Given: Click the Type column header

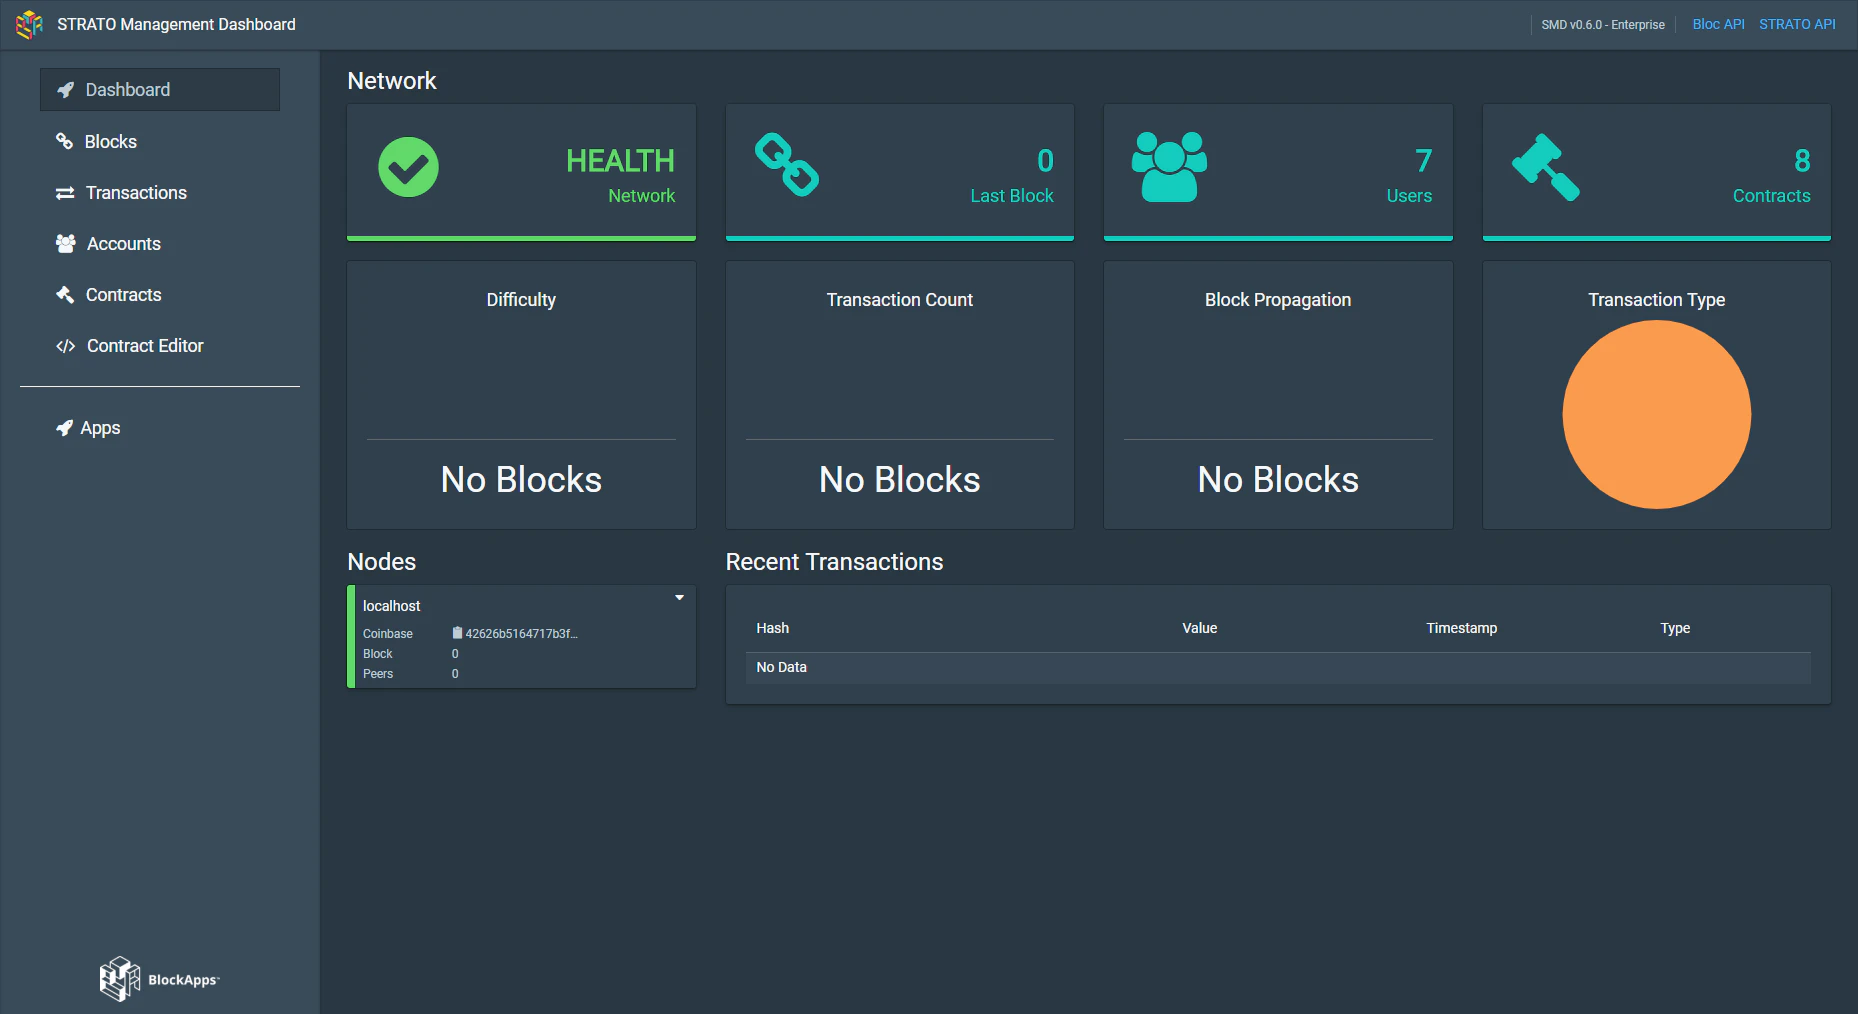Looking at the screenshot, I should coord(1675,628).
